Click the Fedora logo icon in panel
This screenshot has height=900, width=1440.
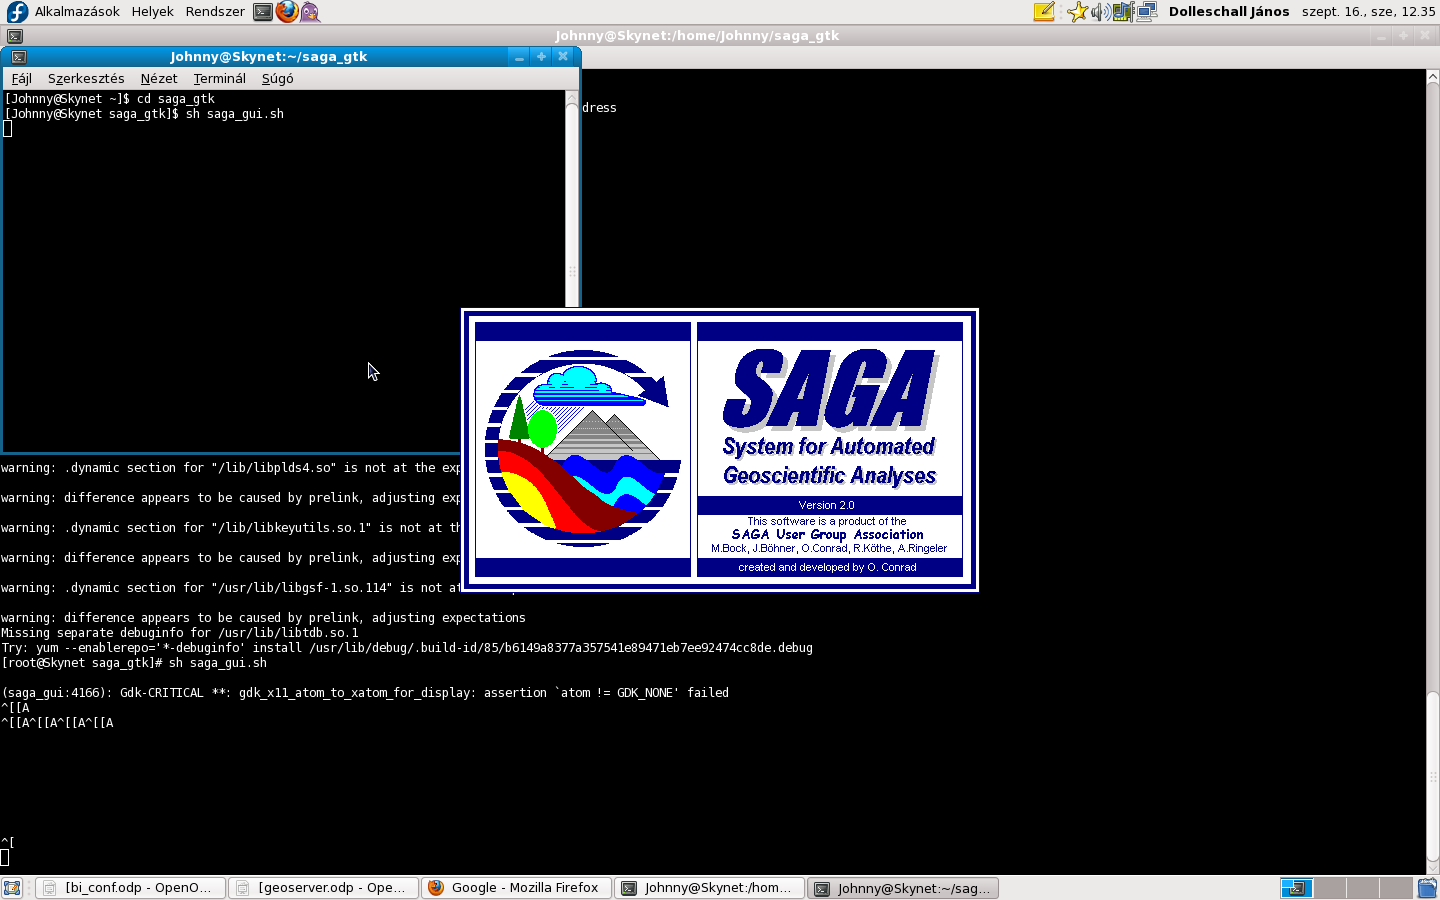[x=17, y=11]
